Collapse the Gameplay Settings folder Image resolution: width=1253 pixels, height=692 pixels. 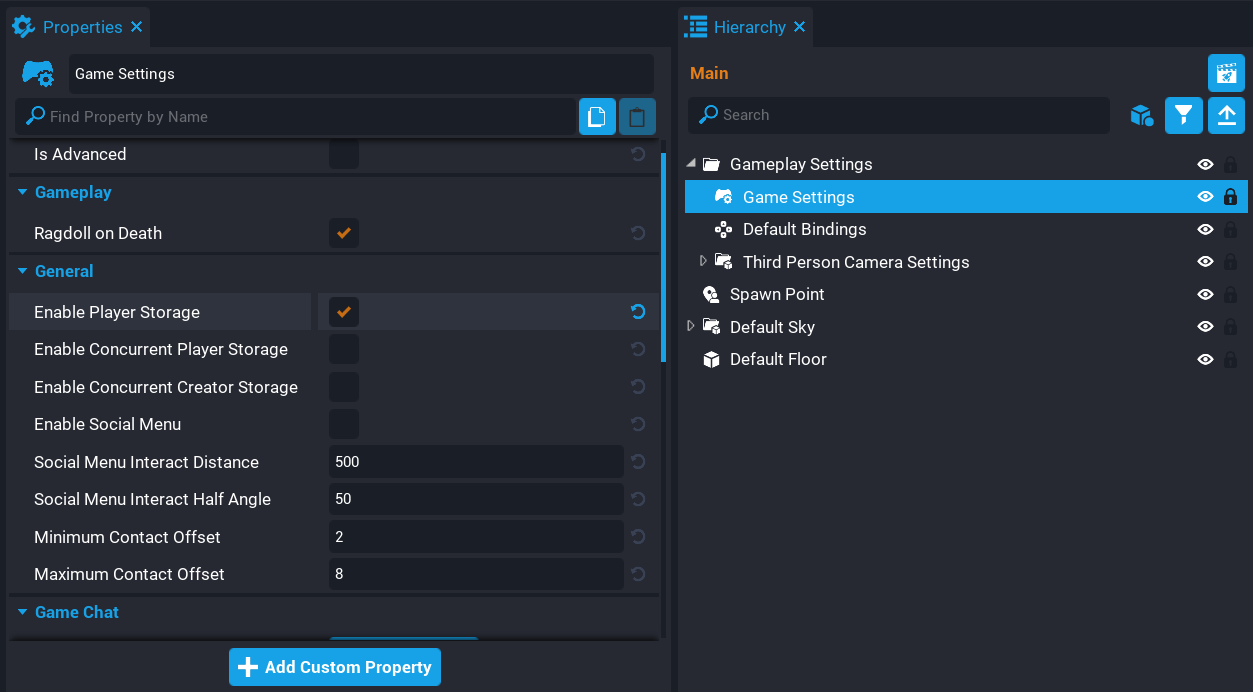691,164
